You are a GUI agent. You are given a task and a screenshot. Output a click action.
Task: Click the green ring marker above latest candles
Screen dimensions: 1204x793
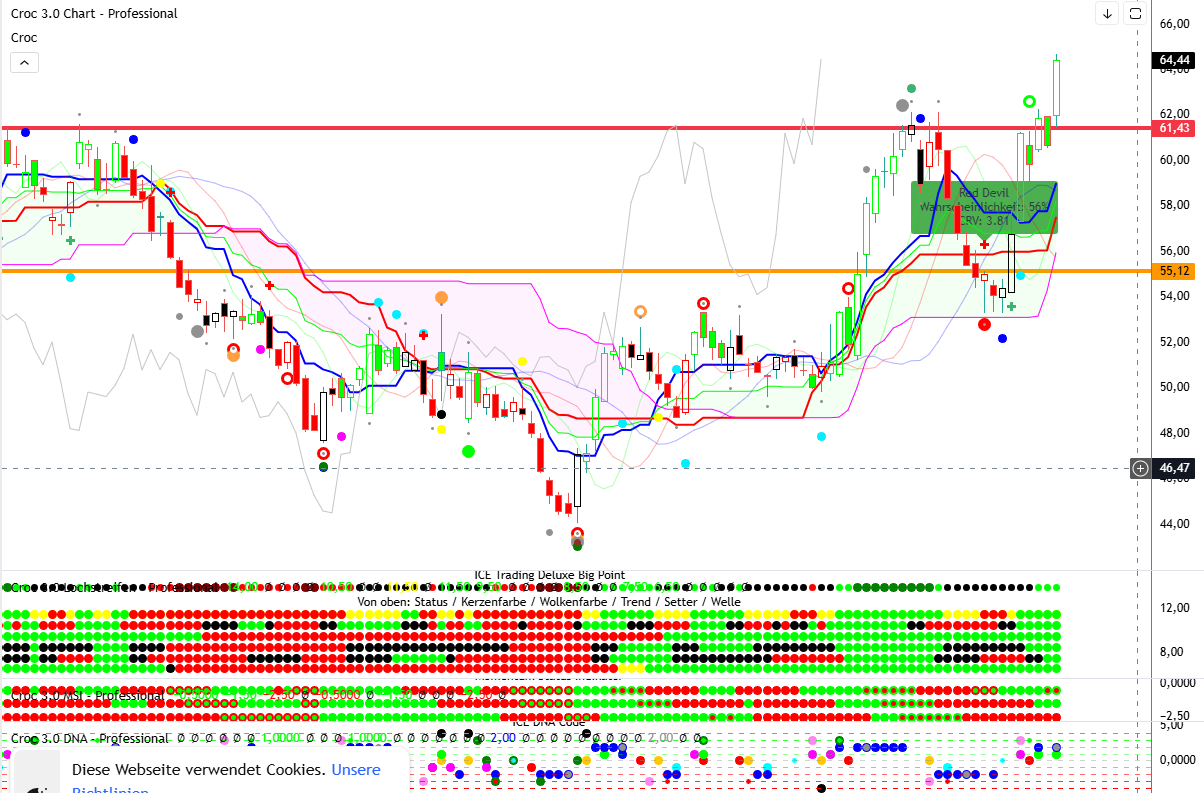click(x=1029, y=102)
